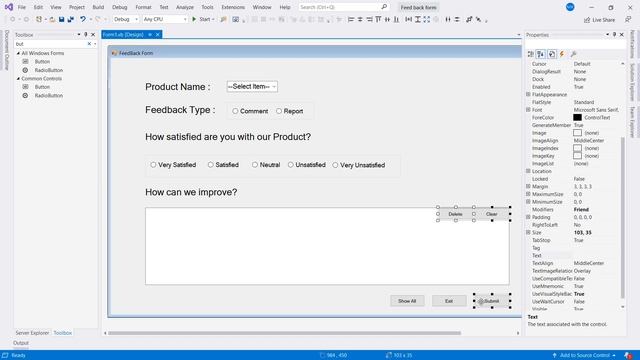
Task: Open the Output tab at the bottom
Action: (x=21, y=343)
